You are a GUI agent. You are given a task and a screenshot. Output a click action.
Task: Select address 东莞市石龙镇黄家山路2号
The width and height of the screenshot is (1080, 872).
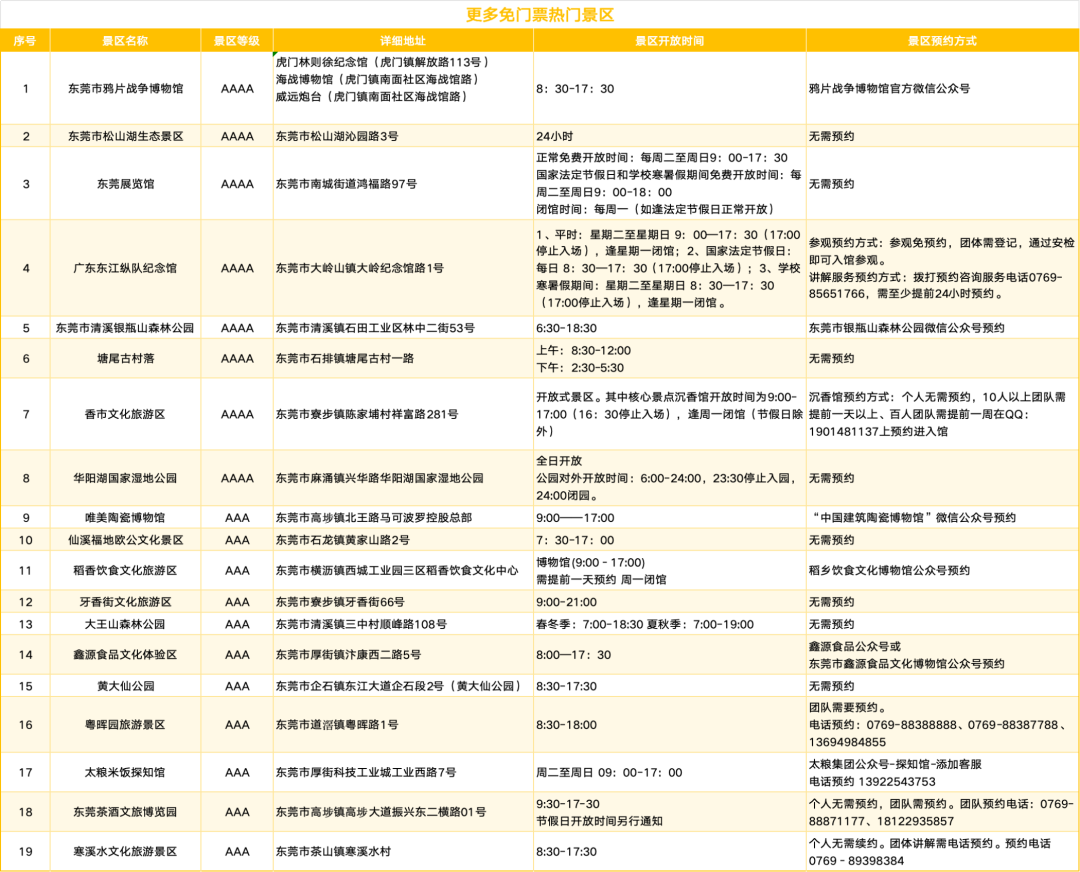342,540
